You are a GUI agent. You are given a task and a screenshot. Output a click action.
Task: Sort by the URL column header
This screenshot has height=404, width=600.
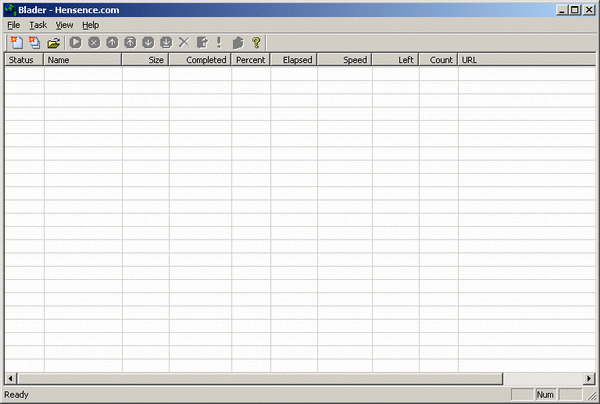(x=527, y=60)
